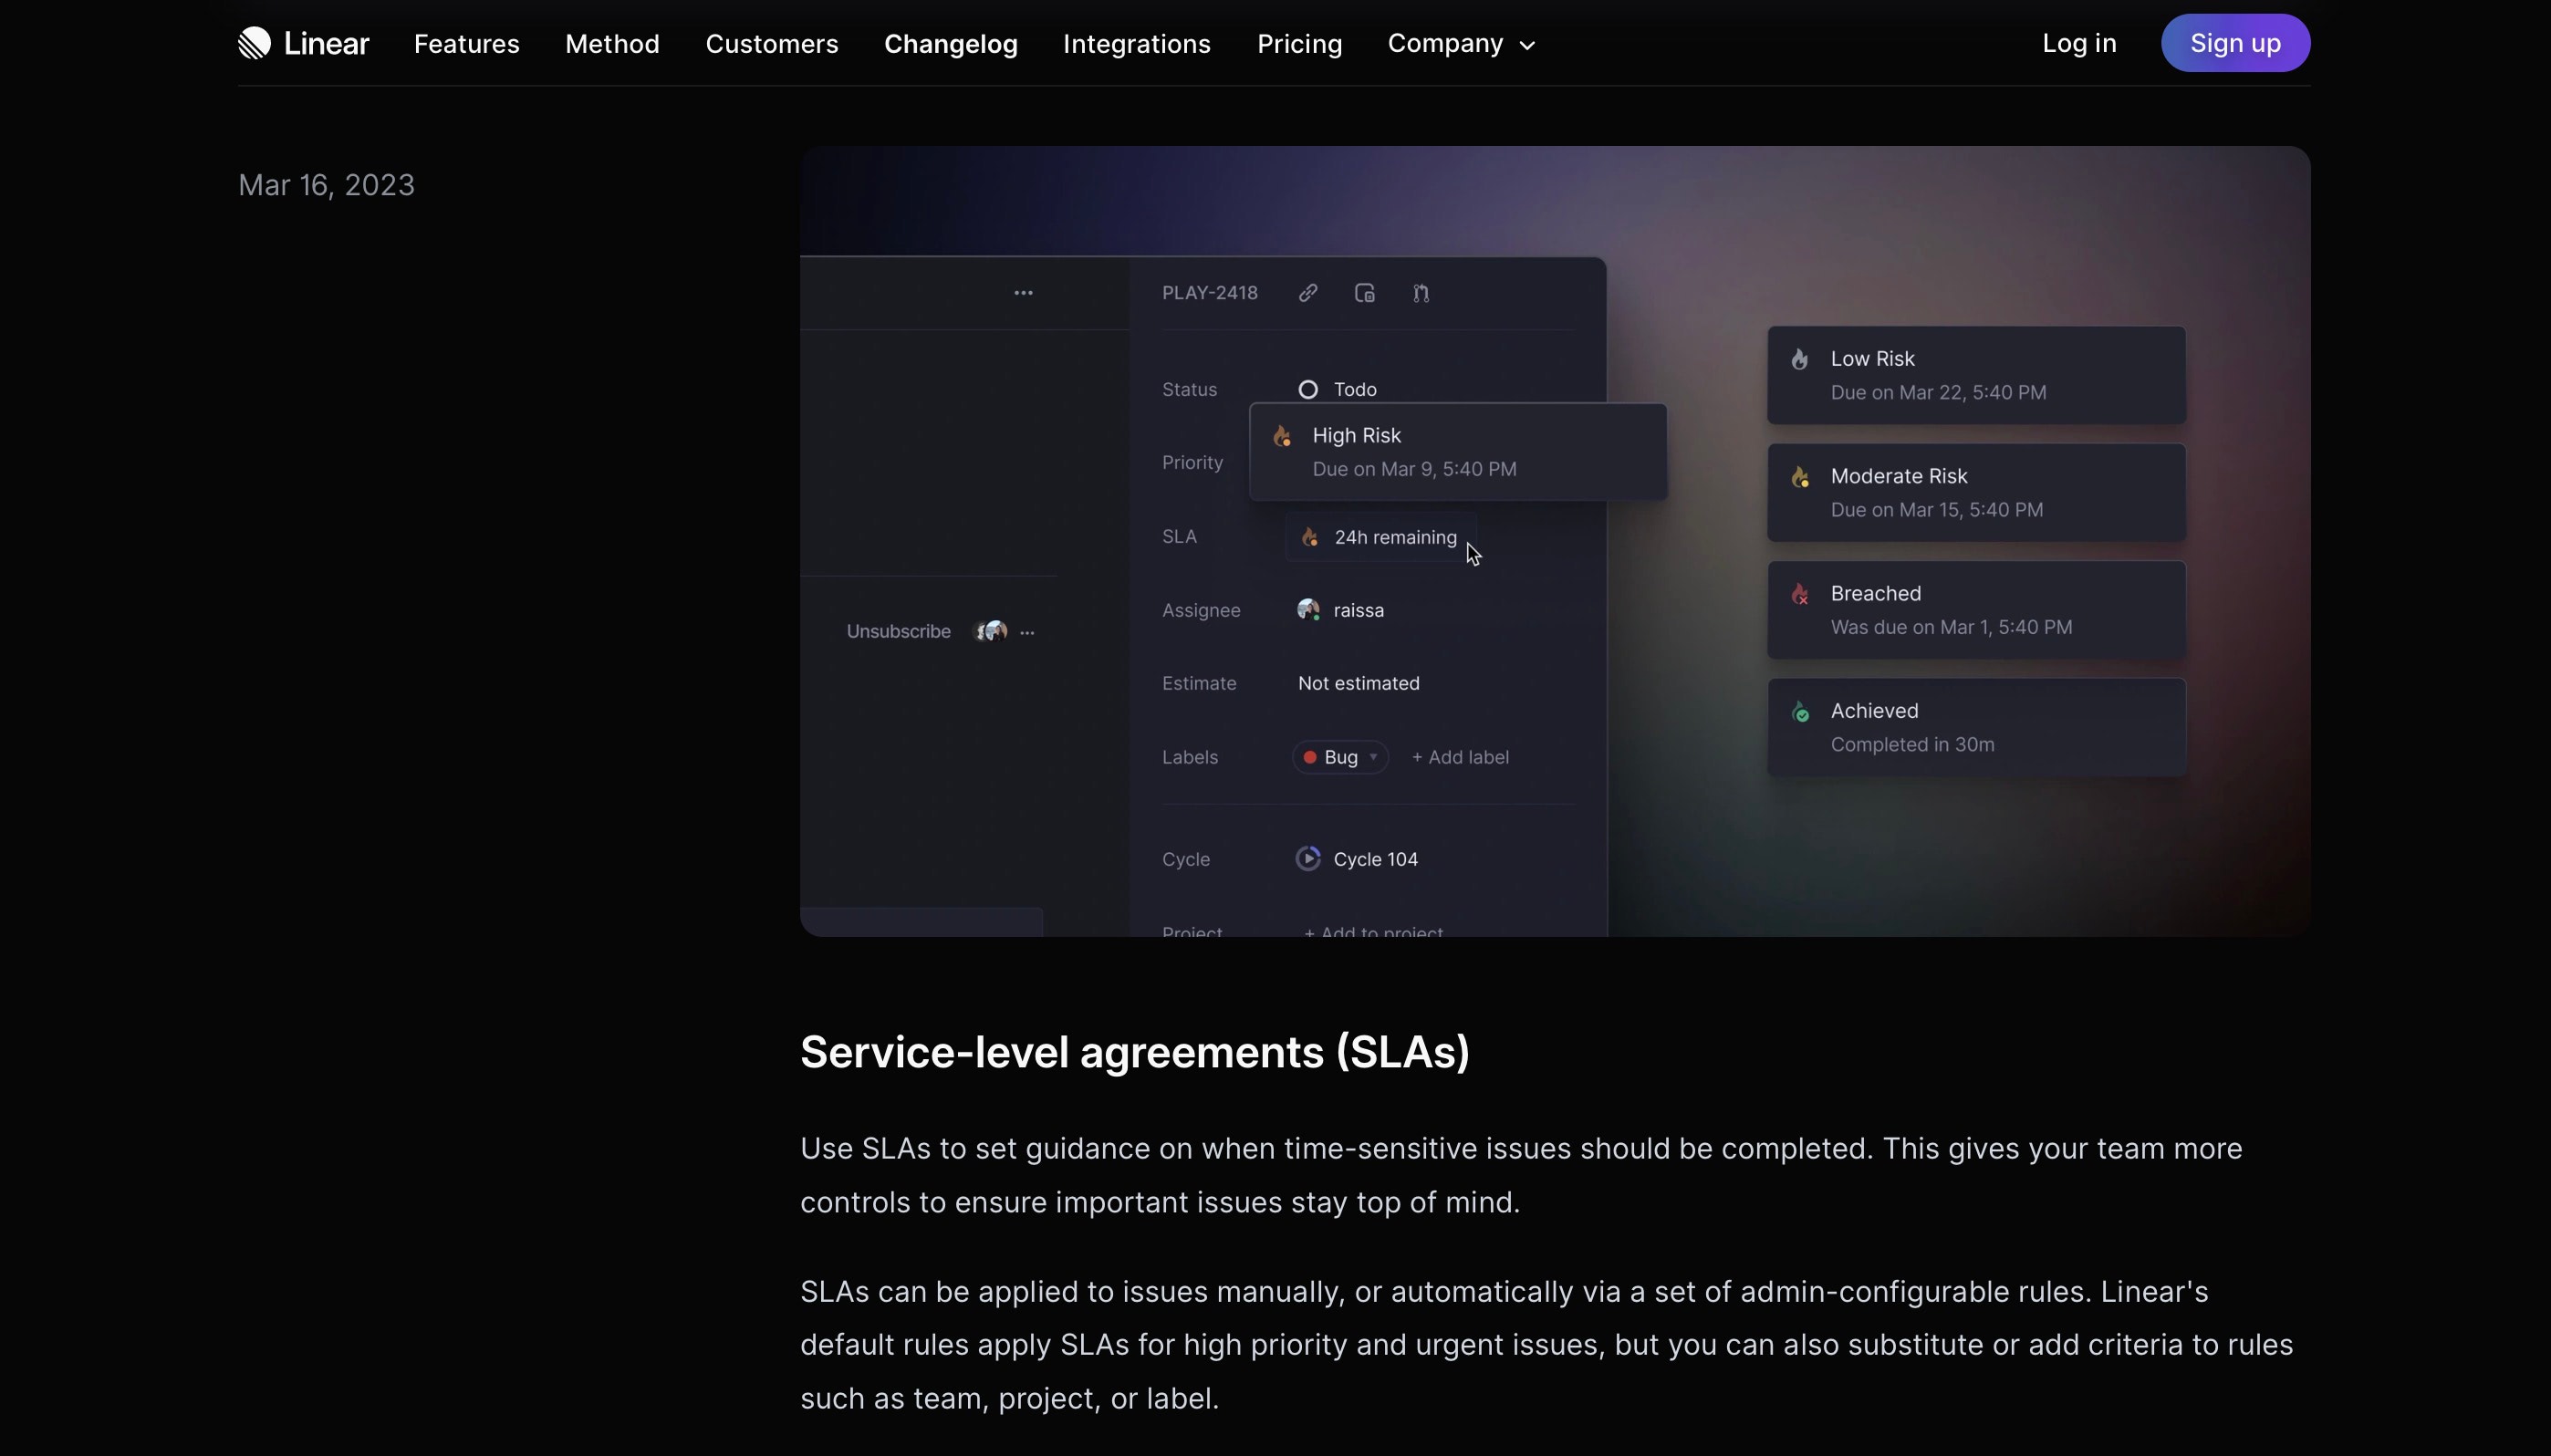The height and width of the screenshot is (1456, 2551).
Task: Click the Add label button
Action: pyautogui.click(x=1460, y=757)
